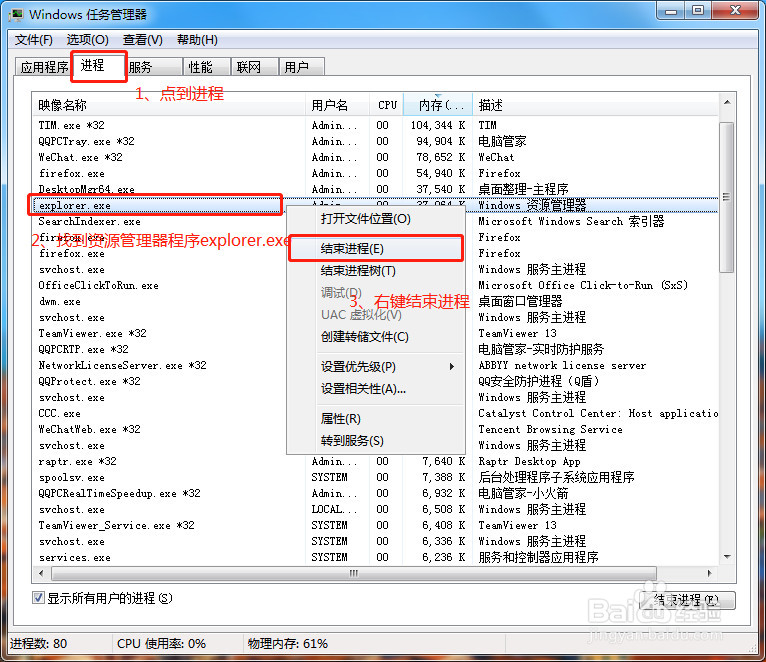Screen dimensions: 766x662
Task: Click horizontal scrollbar right arrow
Action: pos(709,573)
